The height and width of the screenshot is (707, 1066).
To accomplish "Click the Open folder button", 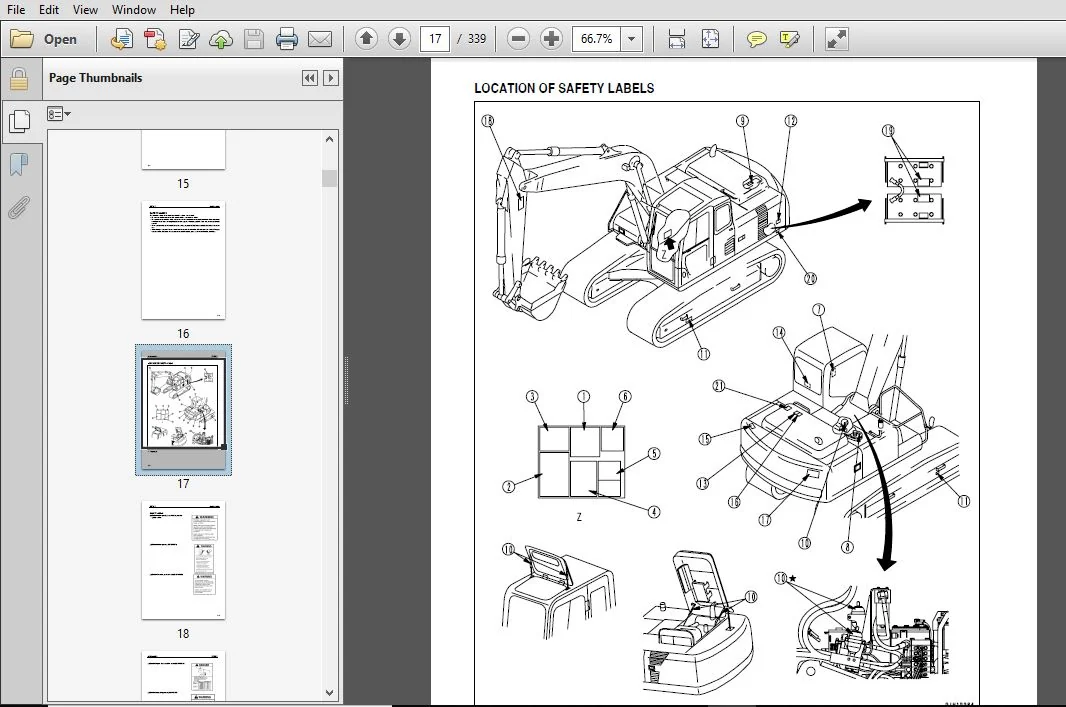I will pos(44,39).
